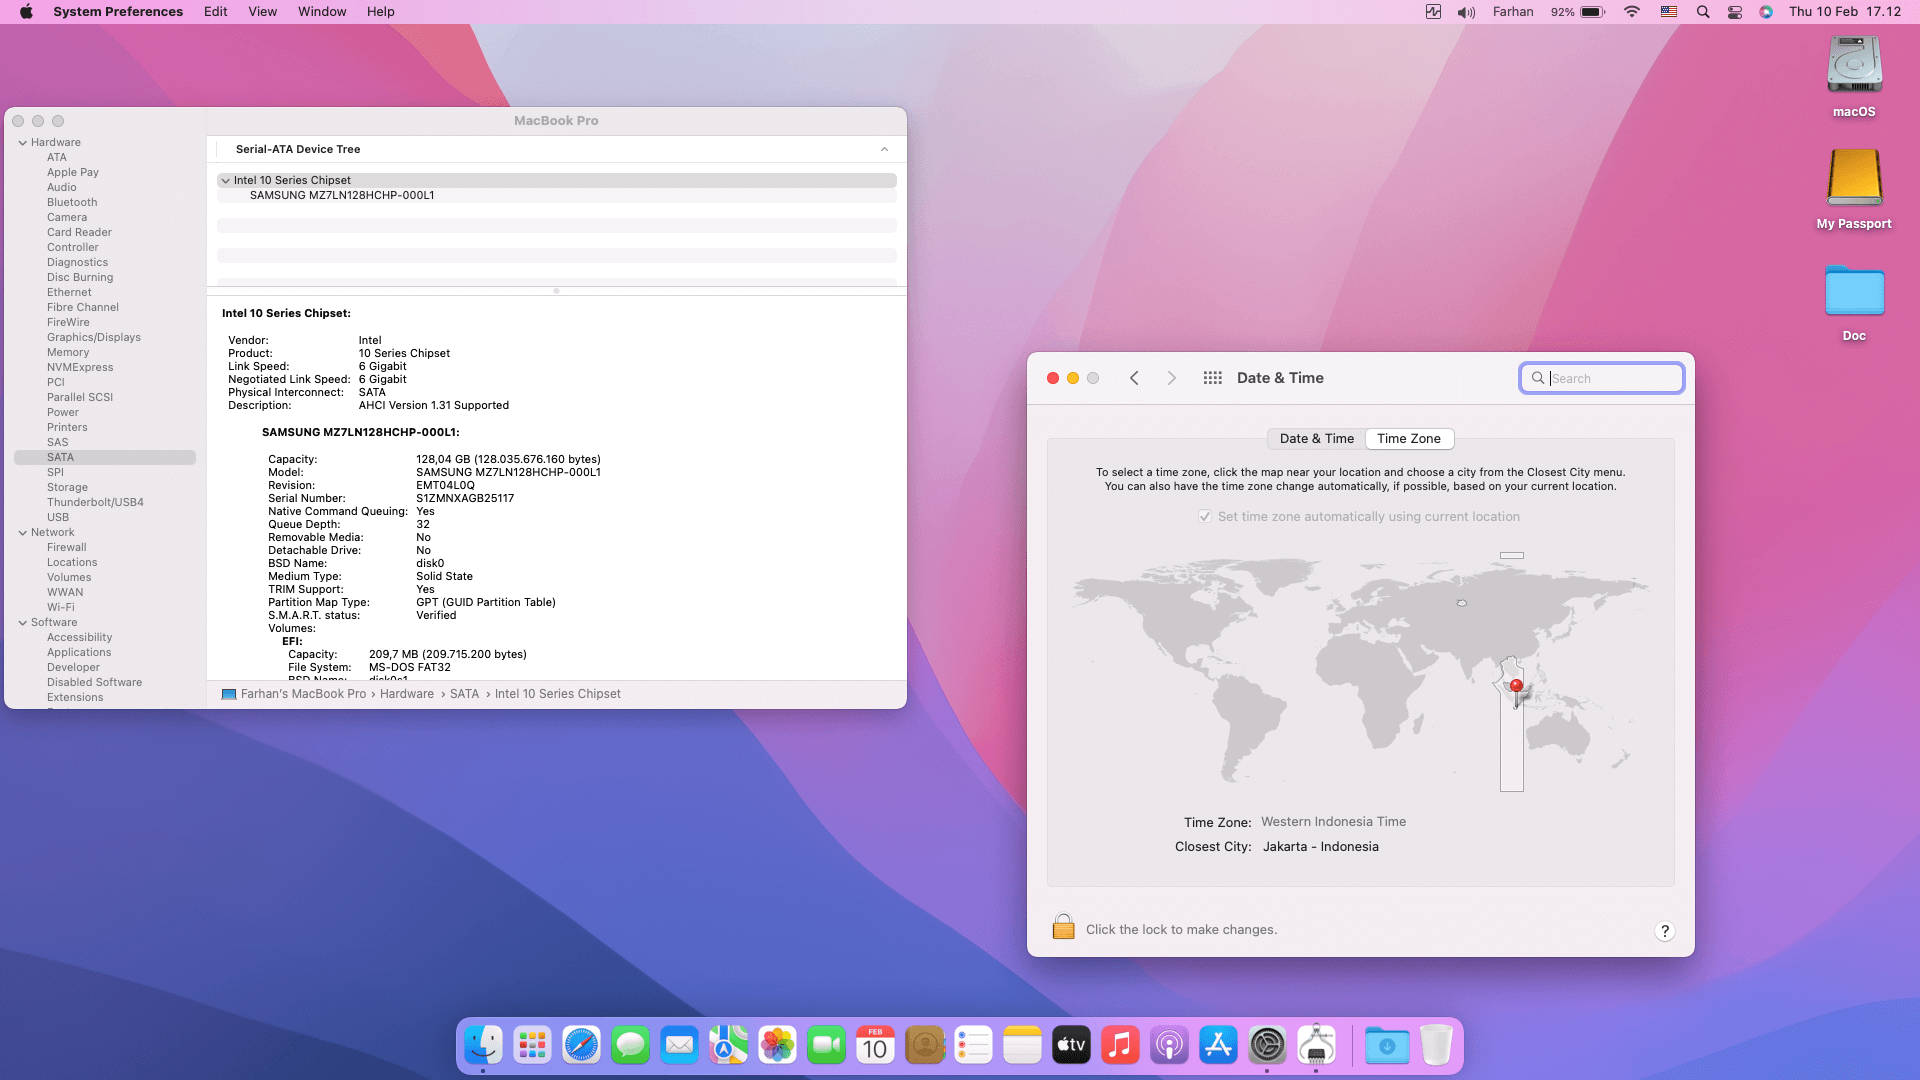Select NVMExpress in the sidebar
Image resolution: width=1920 pixels, height=1080 pixels.
(80, 367)
